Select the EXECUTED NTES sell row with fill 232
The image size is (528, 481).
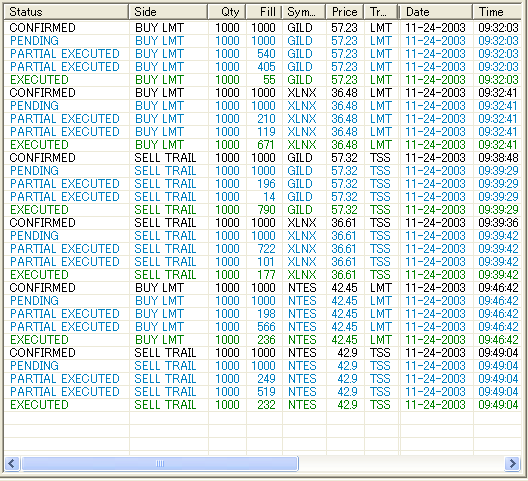pyautogui.click(x=263, y=405)
